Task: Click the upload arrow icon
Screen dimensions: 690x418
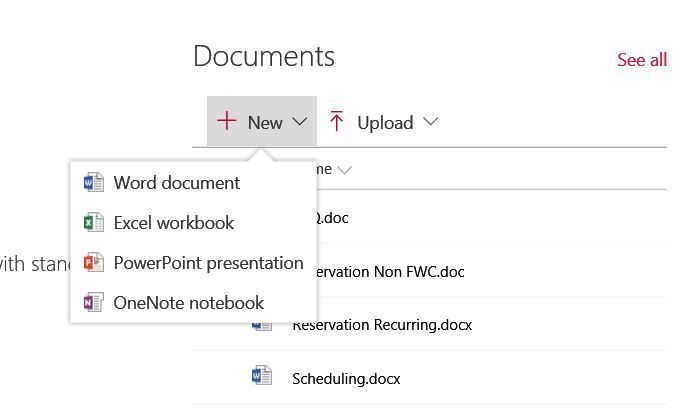Action: point(337,122)
